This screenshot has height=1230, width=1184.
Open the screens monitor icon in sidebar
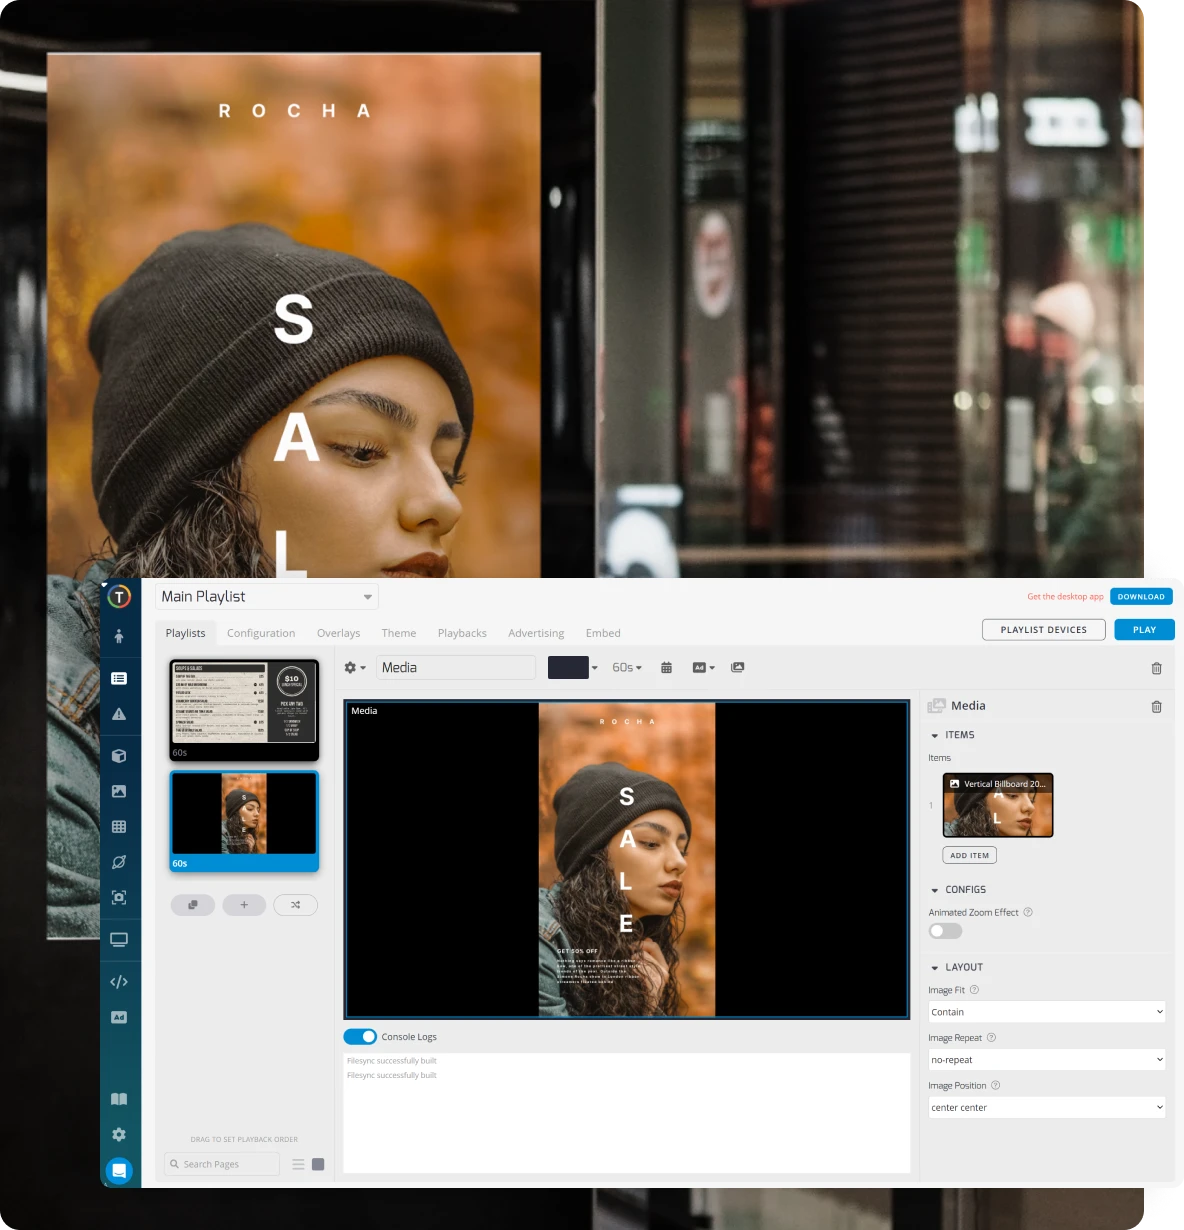(119, 940)
